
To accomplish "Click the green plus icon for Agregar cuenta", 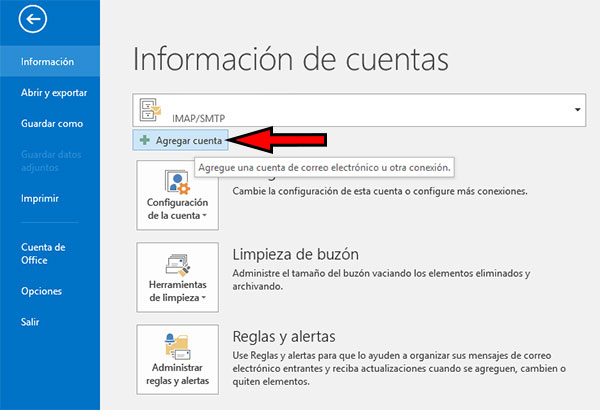I will coord(145,141).
